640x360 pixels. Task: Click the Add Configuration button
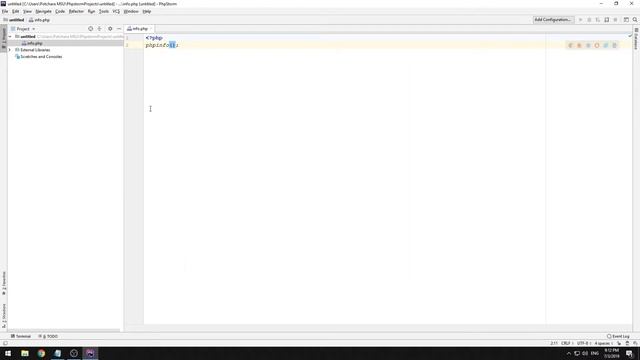pos(553,20)
